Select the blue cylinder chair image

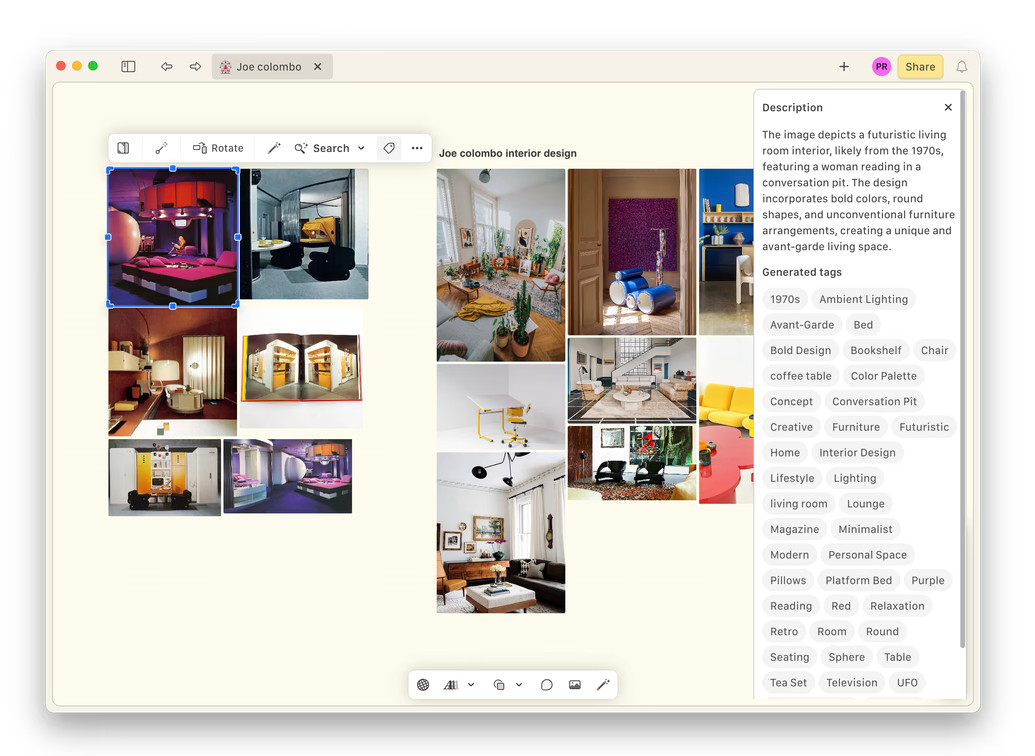point(632,252)
